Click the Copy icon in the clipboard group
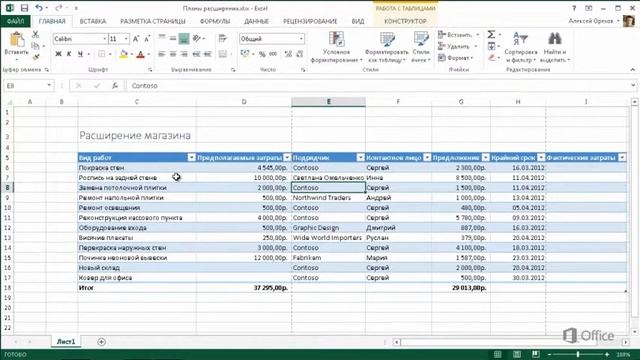The width and height of the screenshot is (640, 360). pos(36,46)
